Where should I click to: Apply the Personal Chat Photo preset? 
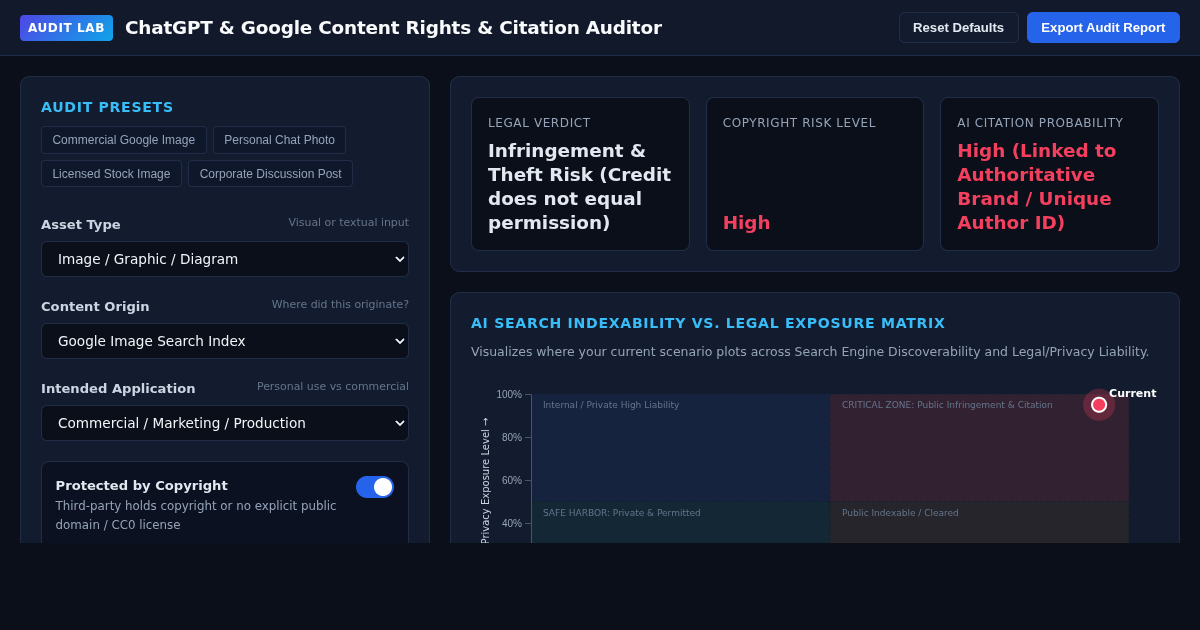click(279, 140)
